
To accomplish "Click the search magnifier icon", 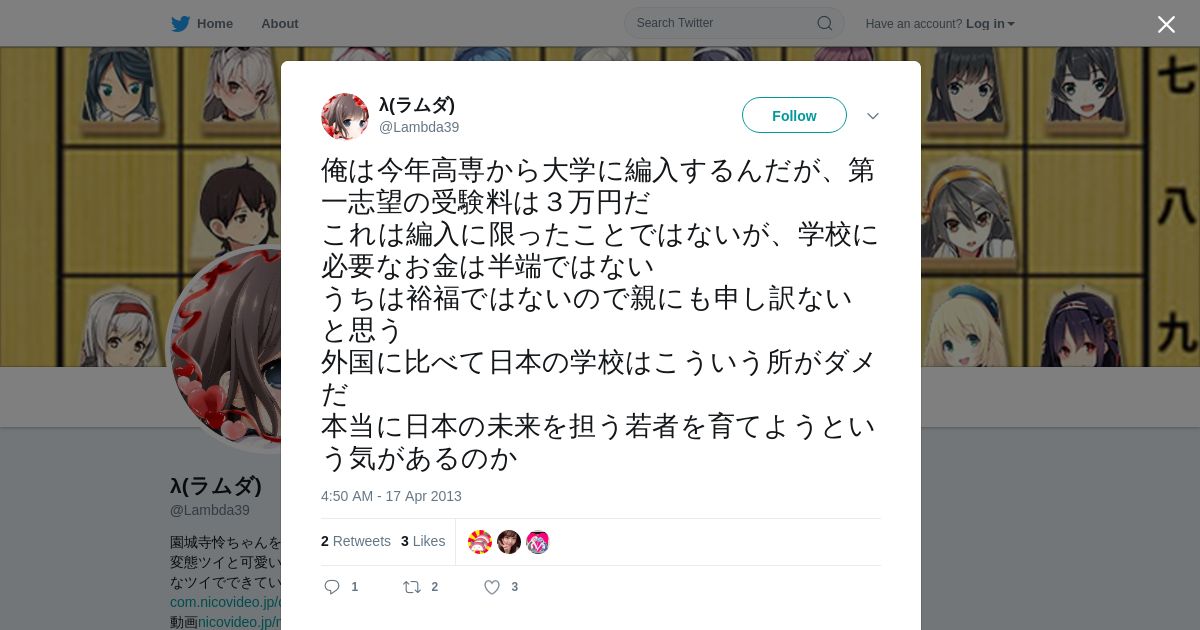I will tap(825, 23).
